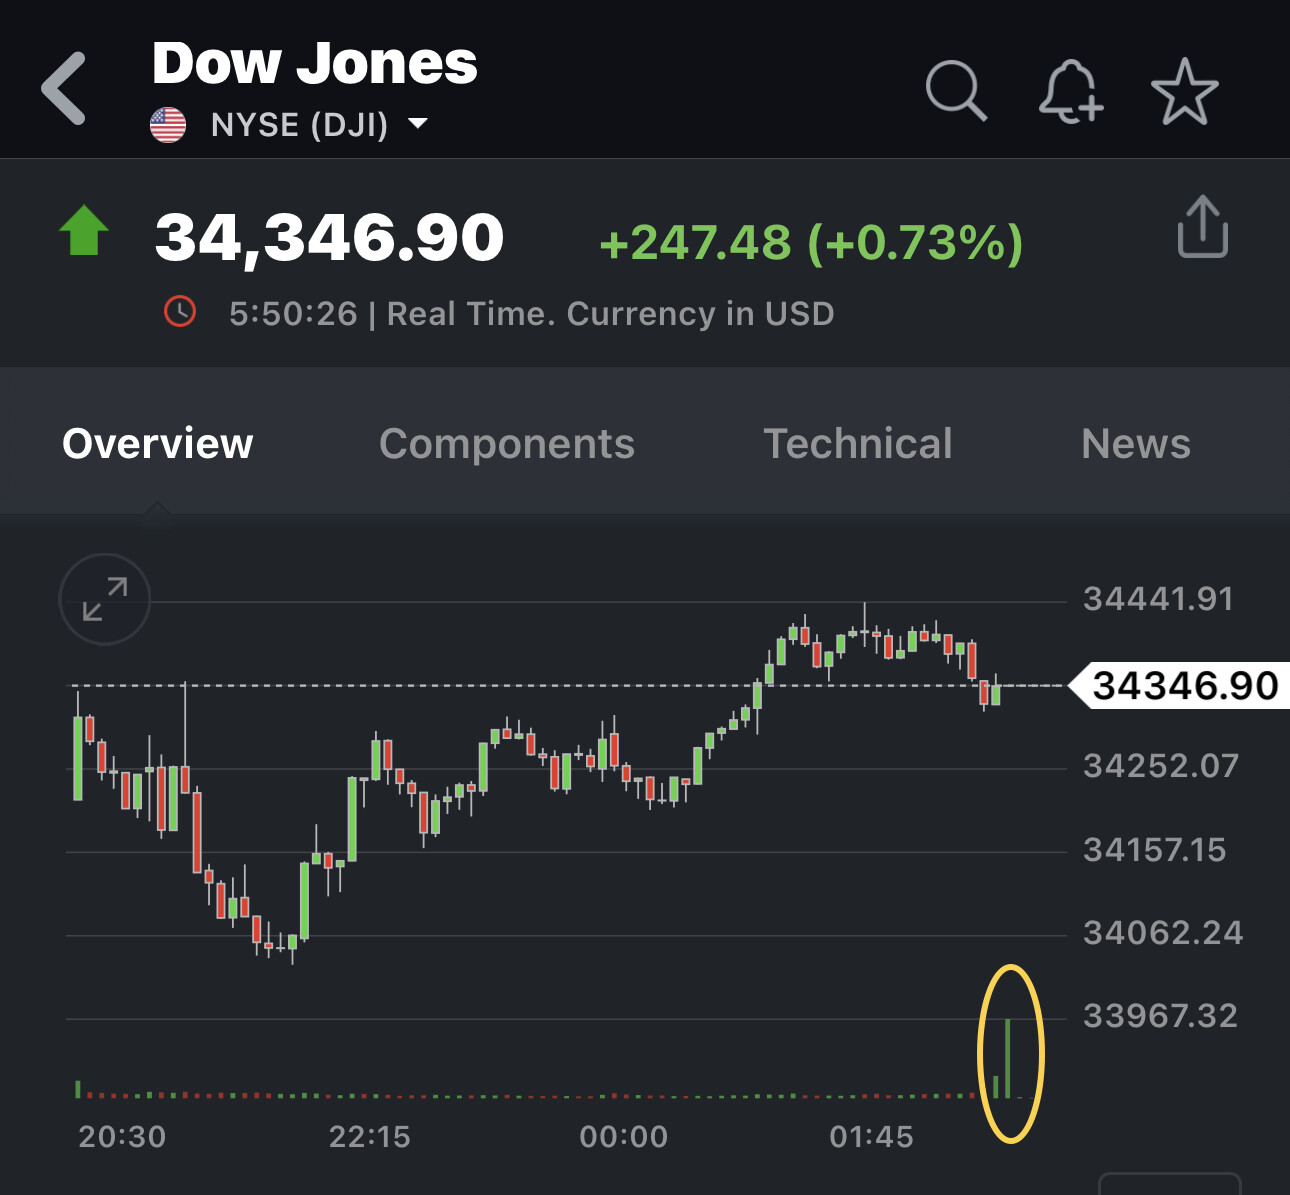1290x1195 pixels.
Task: Tap the 22:15 time axis label
Action: (370, 1137)
